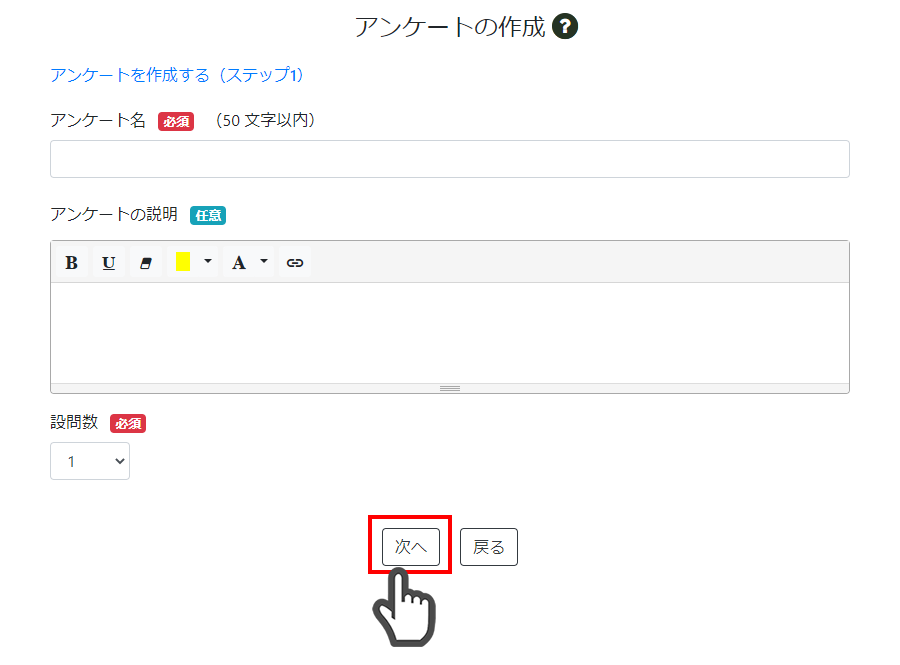Click the アンケートの説明 field label
The width and height of the screenshot is (900, 665).
pos(114,214)
